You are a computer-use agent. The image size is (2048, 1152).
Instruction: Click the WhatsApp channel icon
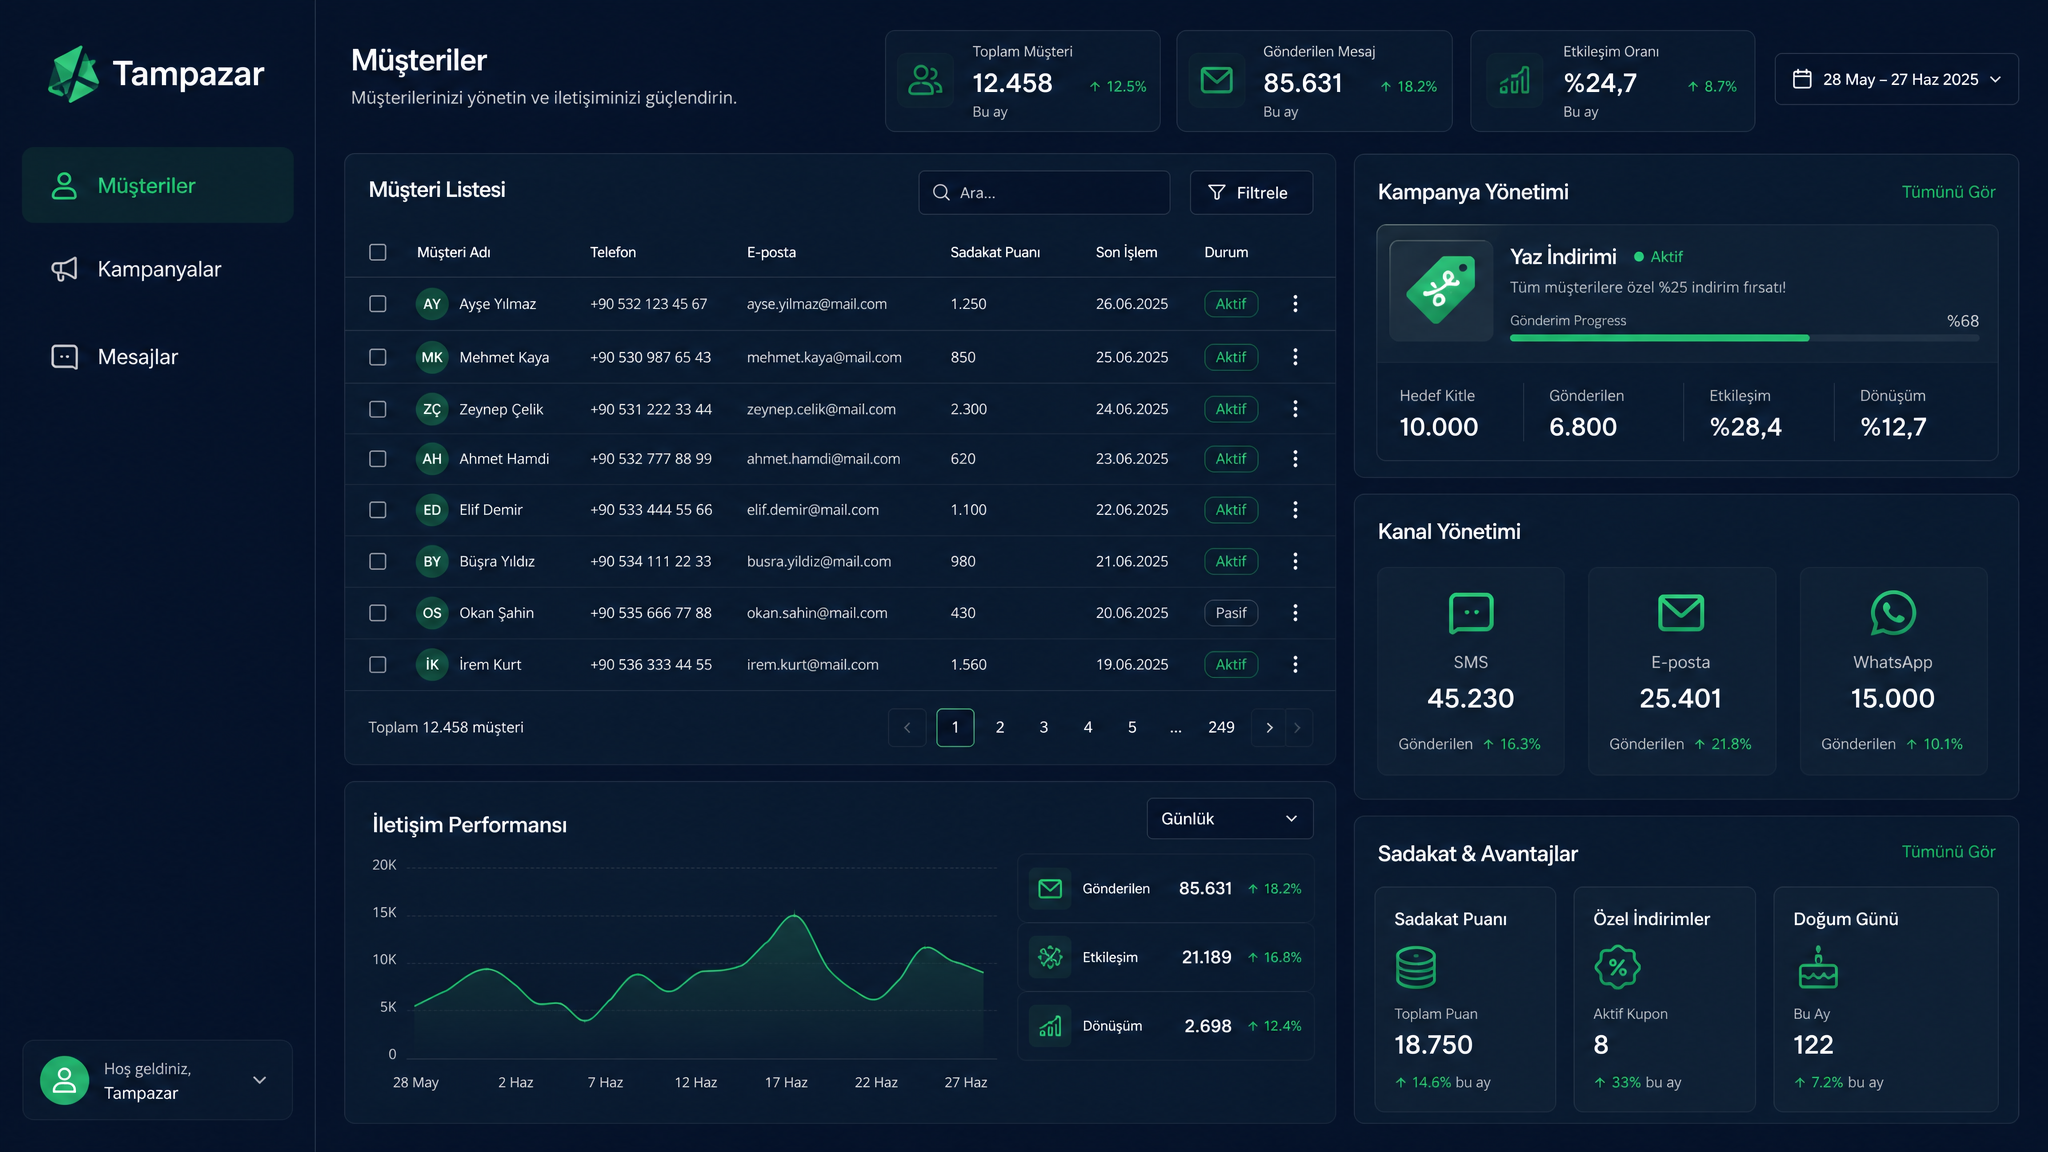(1892, 613)
